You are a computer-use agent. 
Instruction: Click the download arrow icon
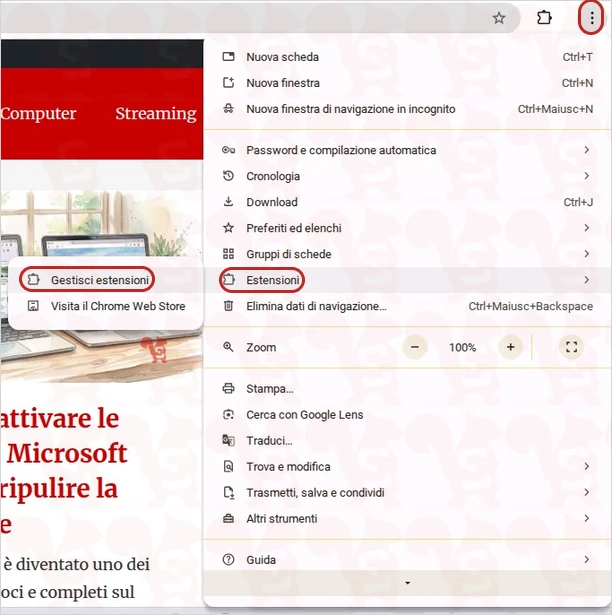228,202
